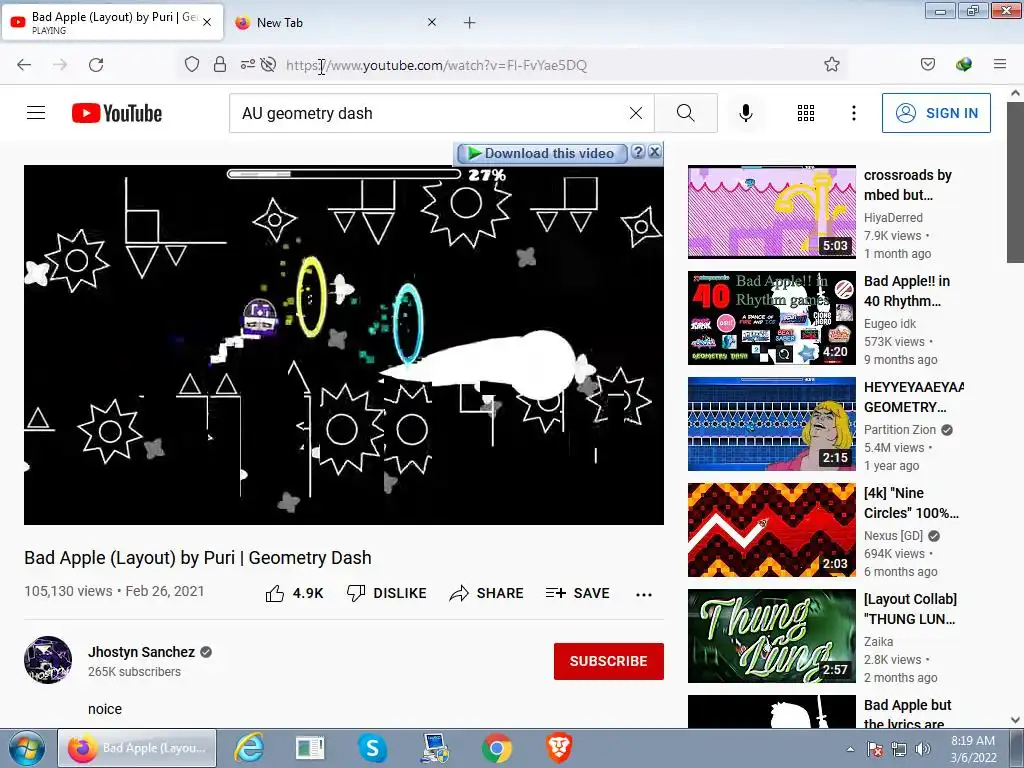
Task: Open the "[4k] Nine Circles 100%" title
Action: (x=911, y=503)
